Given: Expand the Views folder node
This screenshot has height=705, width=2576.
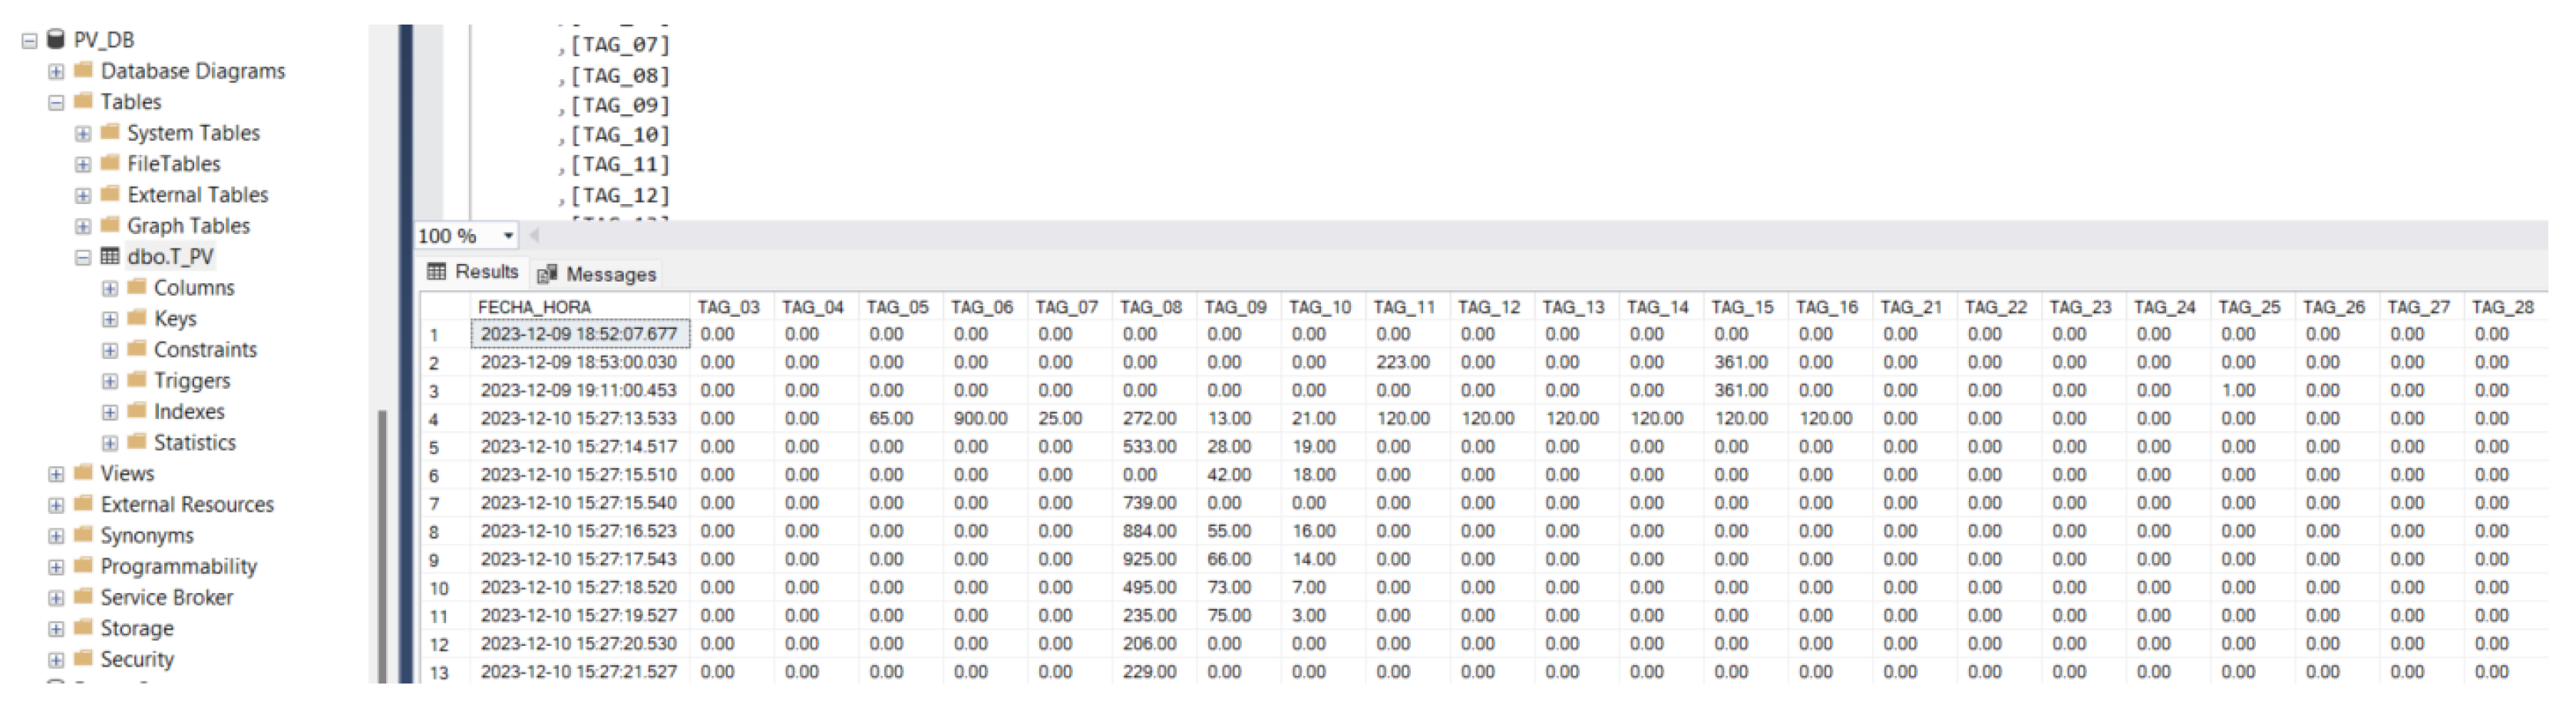Looking at the screenshot, I should 56,474.
